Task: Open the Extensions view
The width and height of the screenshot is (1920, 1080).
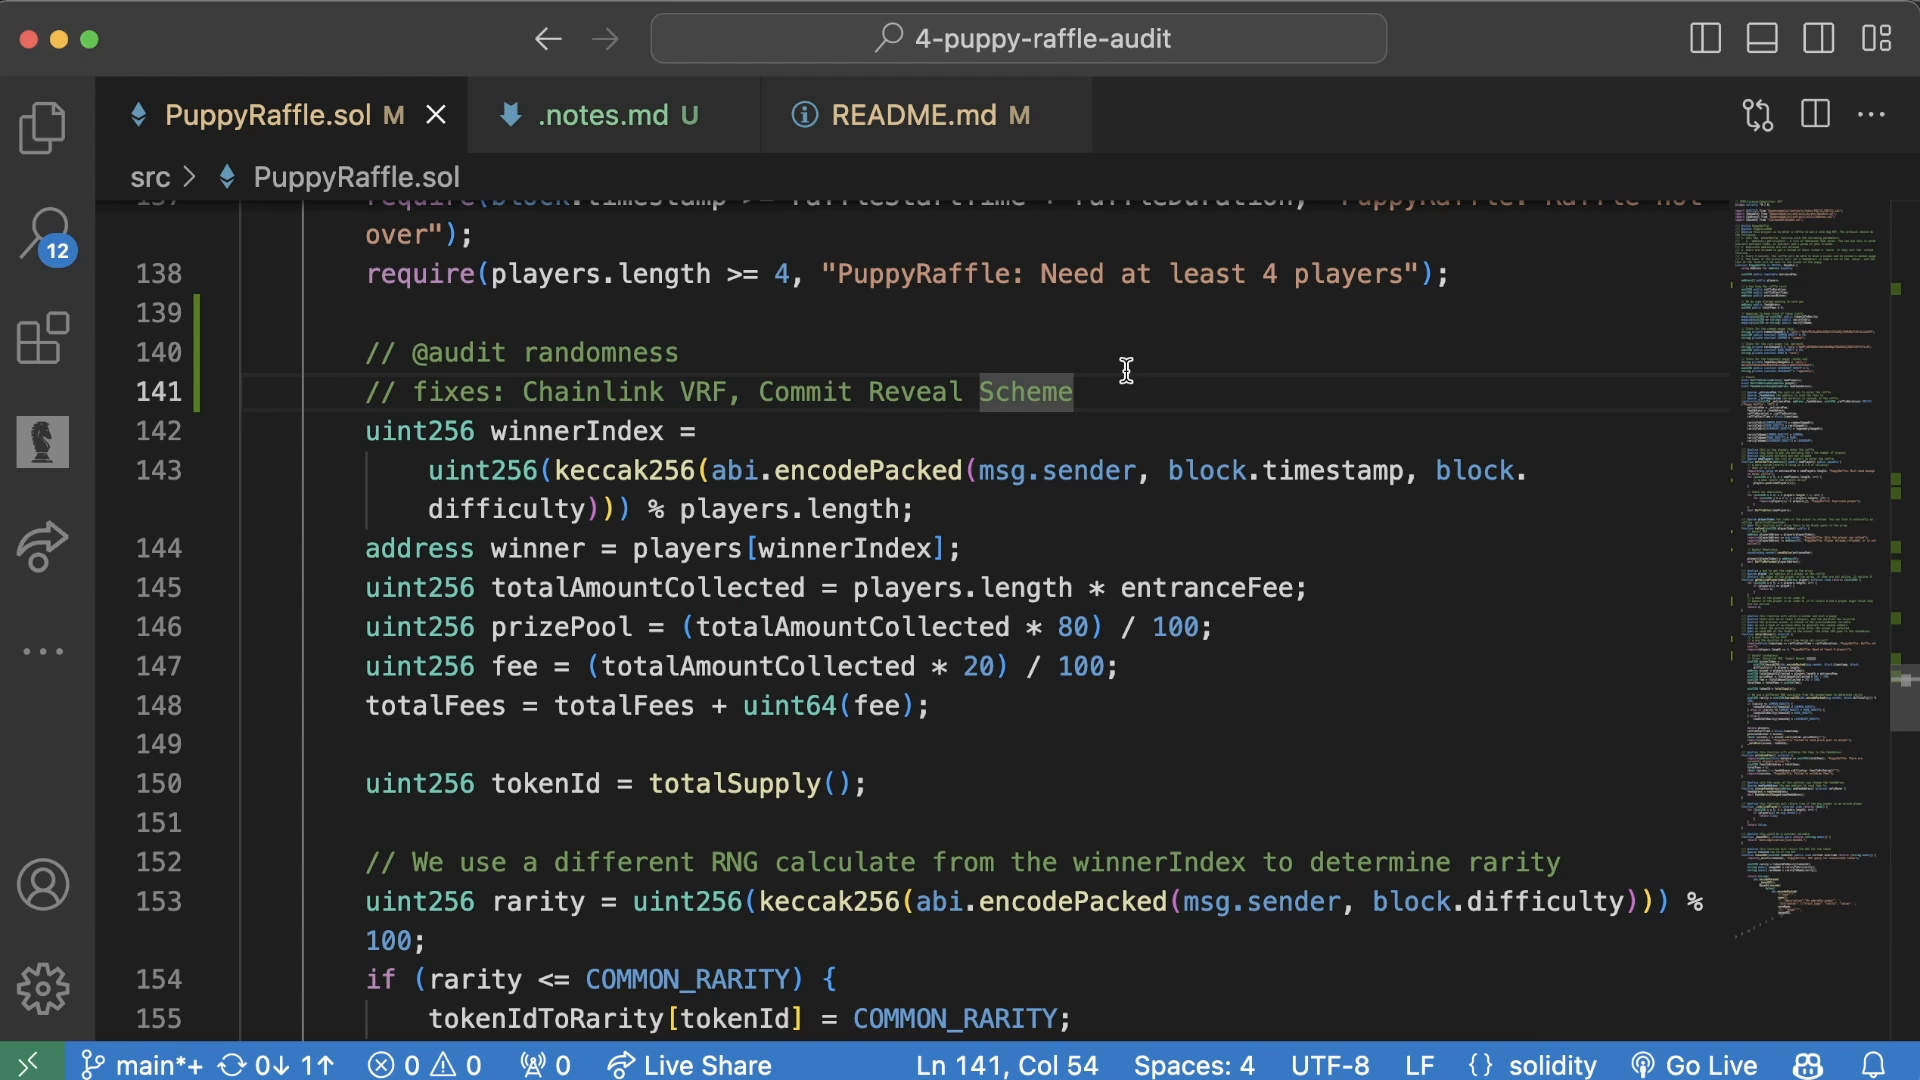Action: click(42, 339)
